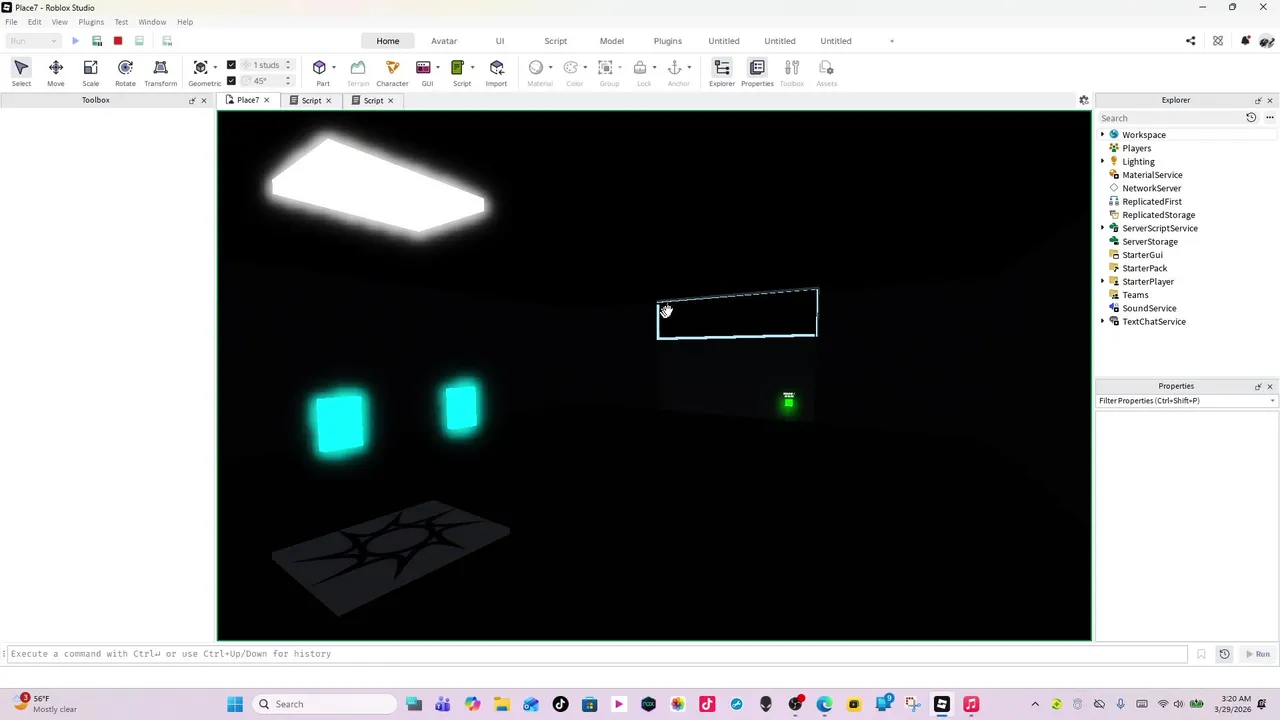Viewport: 1280px width, 720px height.
Task: Pick the Transform tool
Action: coord(160,72)
